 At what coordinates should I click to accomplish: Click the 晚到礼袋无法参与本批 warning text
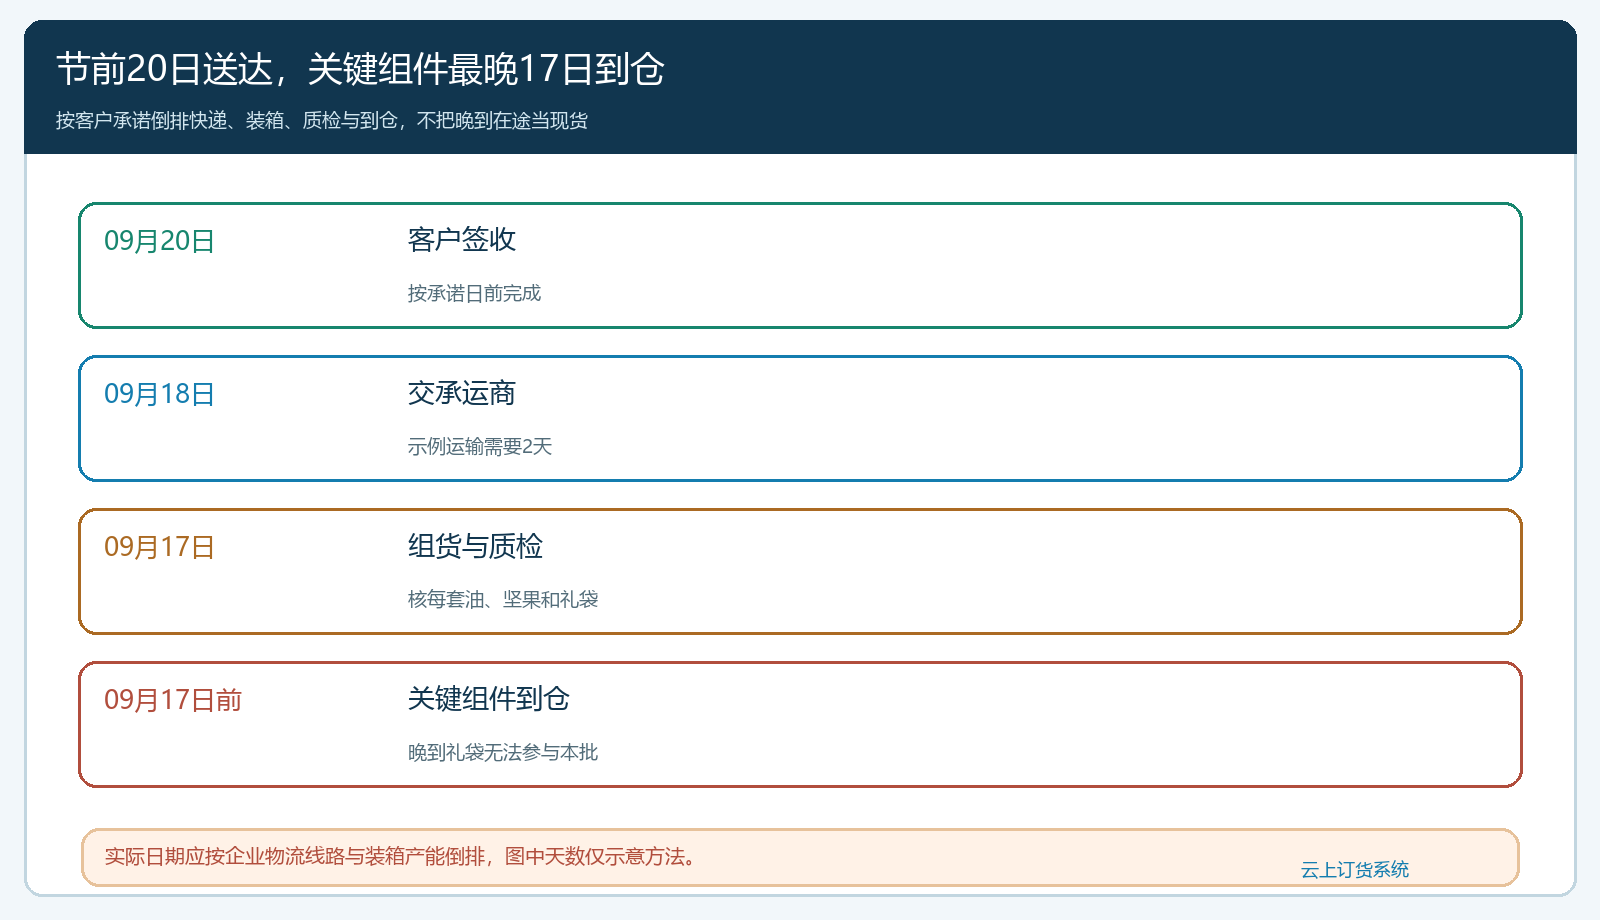click(502, 752)
